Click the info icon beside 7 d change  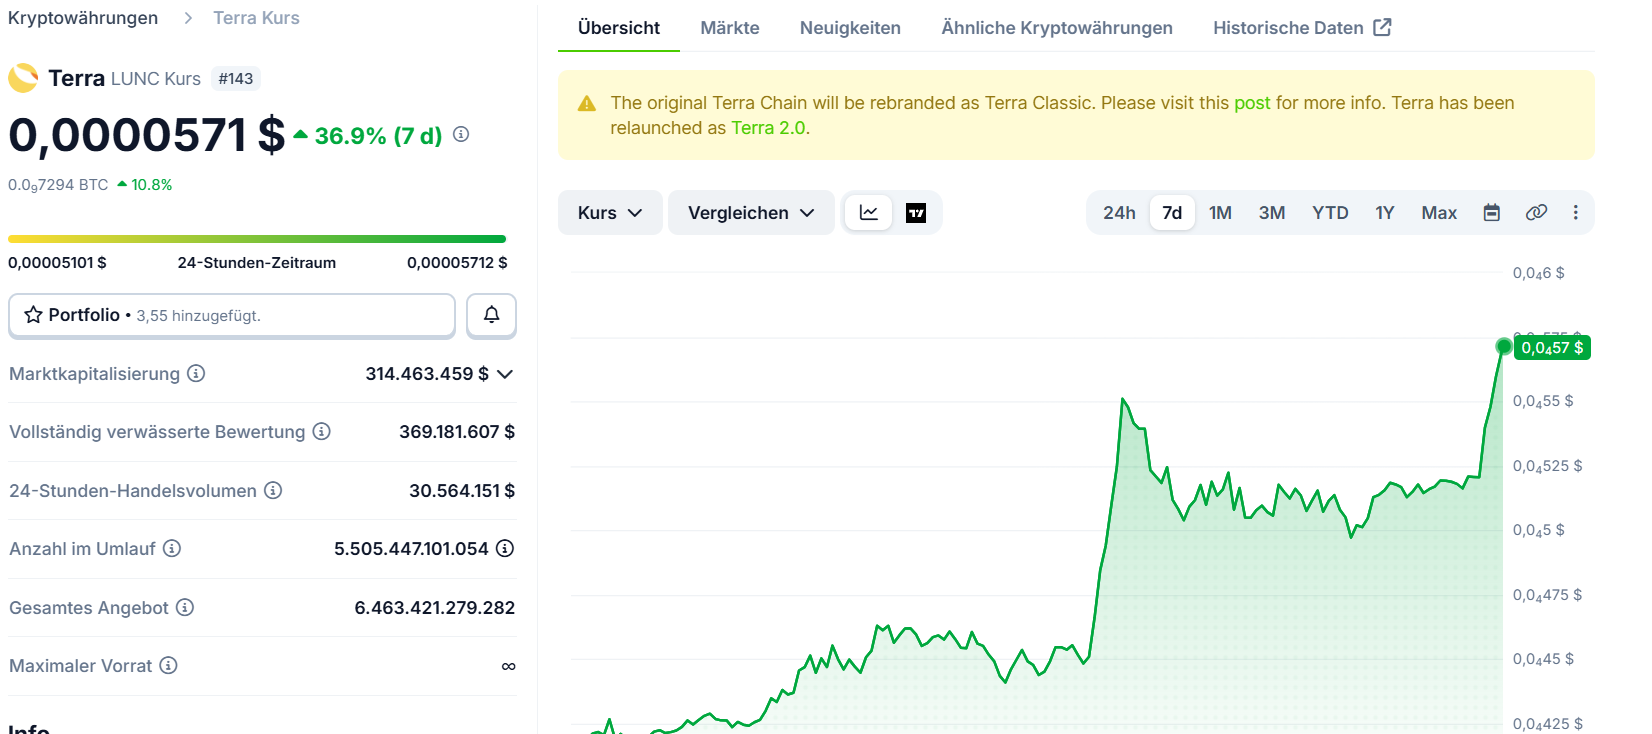tap(461, 134)
